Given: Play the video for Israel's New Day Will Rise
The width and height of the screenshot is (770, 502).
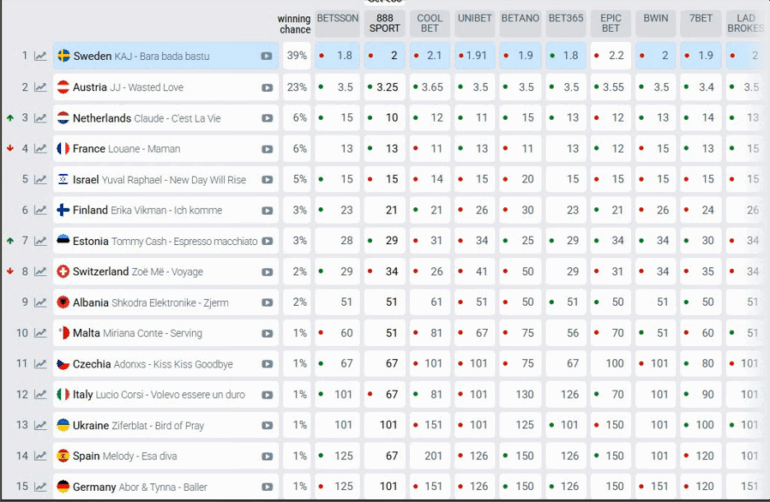Looking at the screenshot, I should pos(267,180).
